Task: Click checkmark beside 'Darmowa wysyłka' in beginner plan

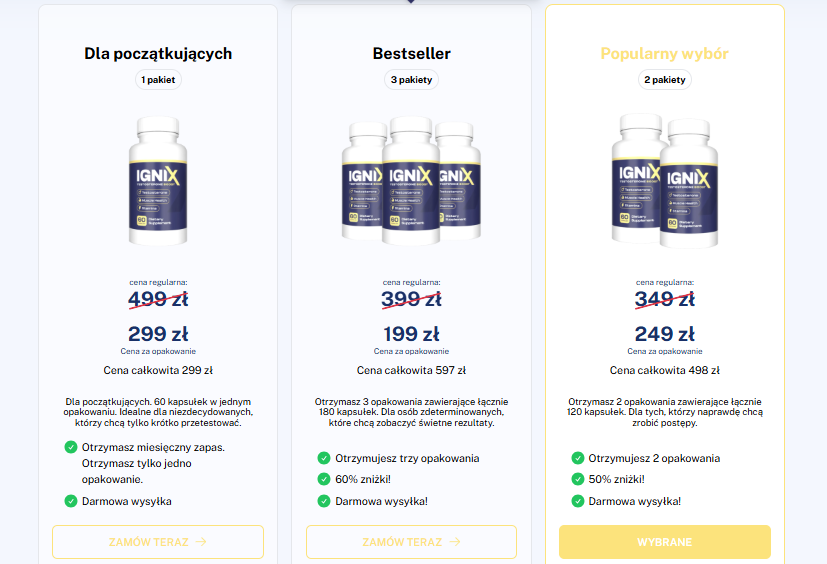Action: 70,501
